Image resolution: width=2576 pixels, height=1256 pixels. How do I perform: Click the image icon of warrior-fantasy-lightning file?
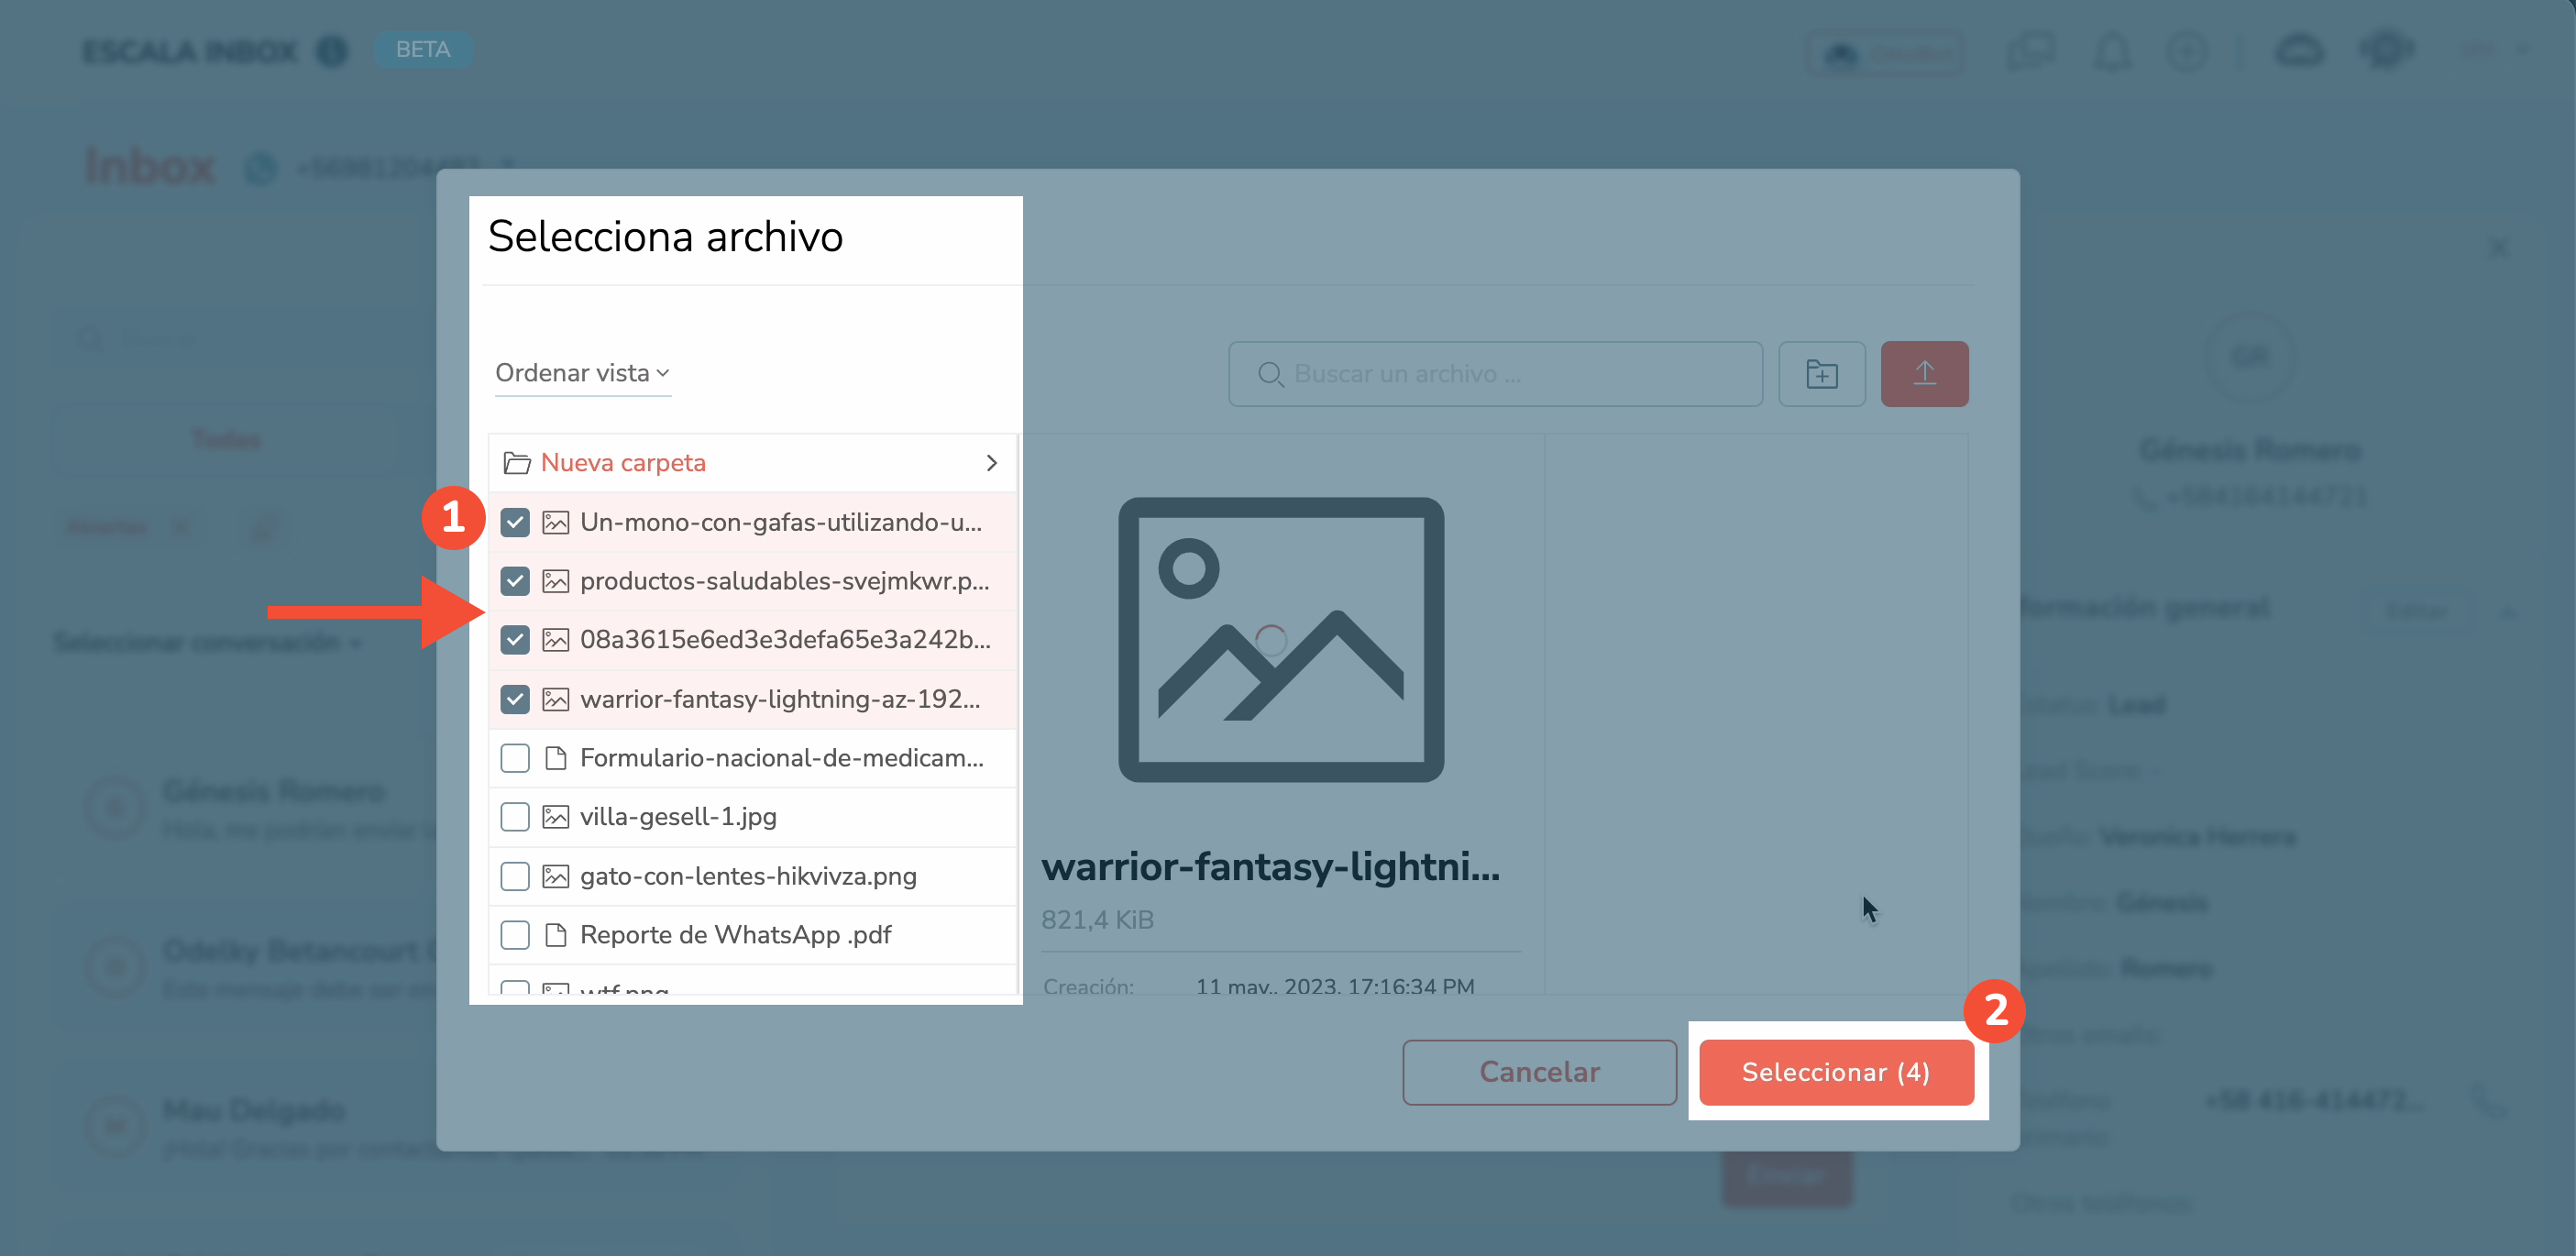(x=555, y=699)
